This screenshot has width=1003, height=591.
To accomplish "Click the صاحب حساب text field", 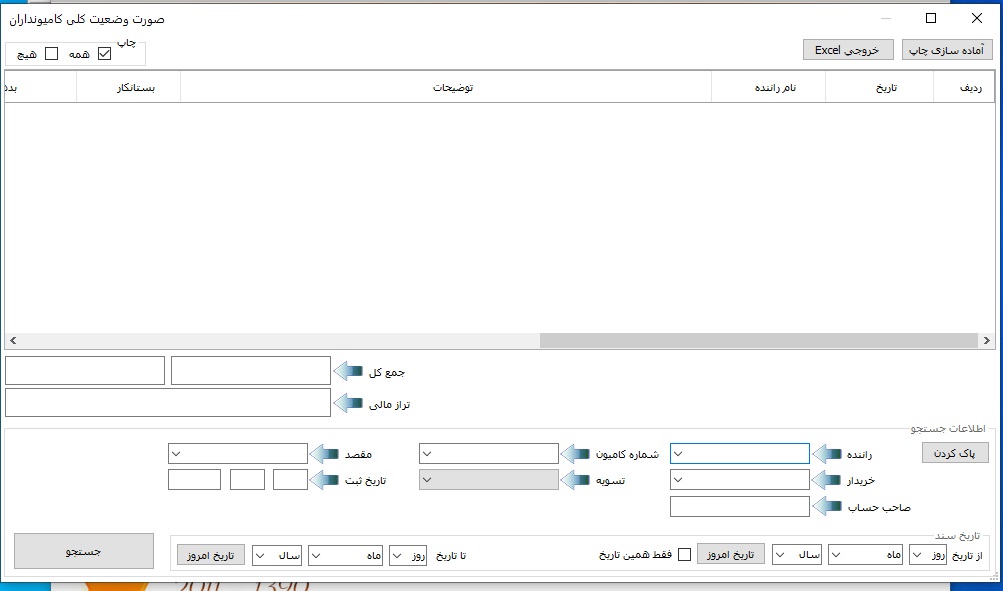I will pyautogui.click(x=739, y=507).
